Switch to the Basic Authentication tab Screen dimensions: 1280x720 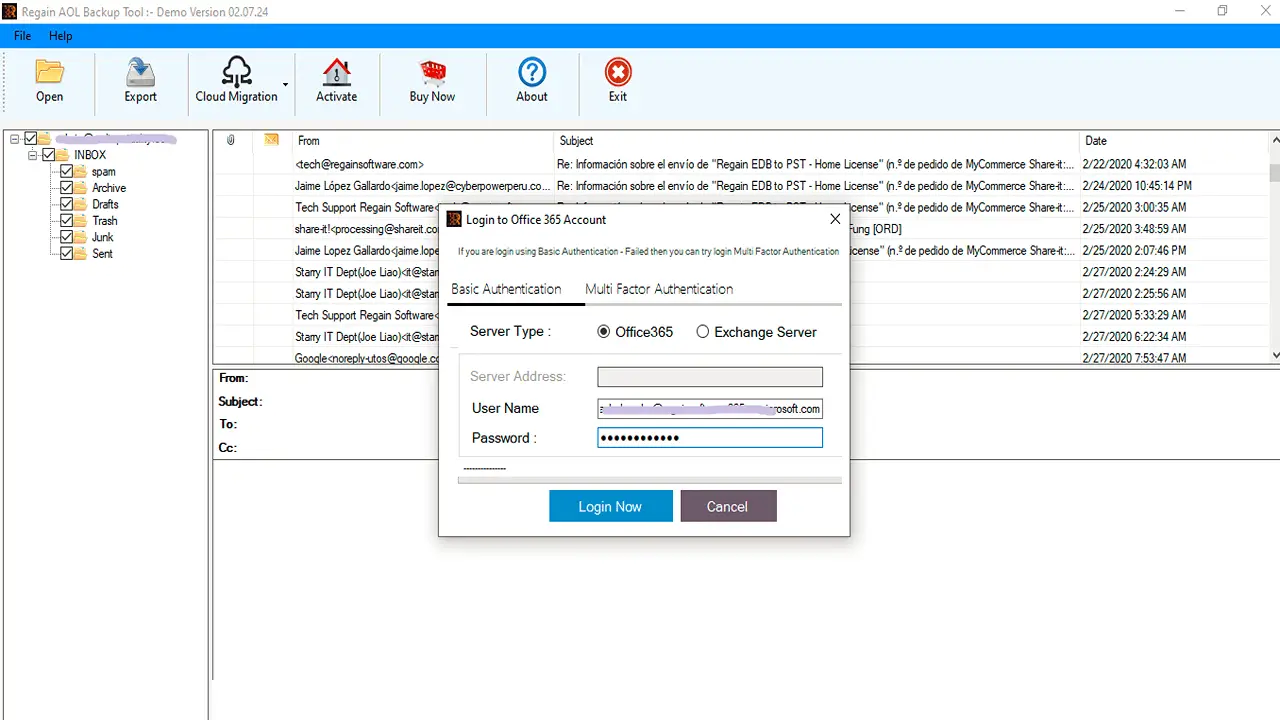click(x=506, y=289)
